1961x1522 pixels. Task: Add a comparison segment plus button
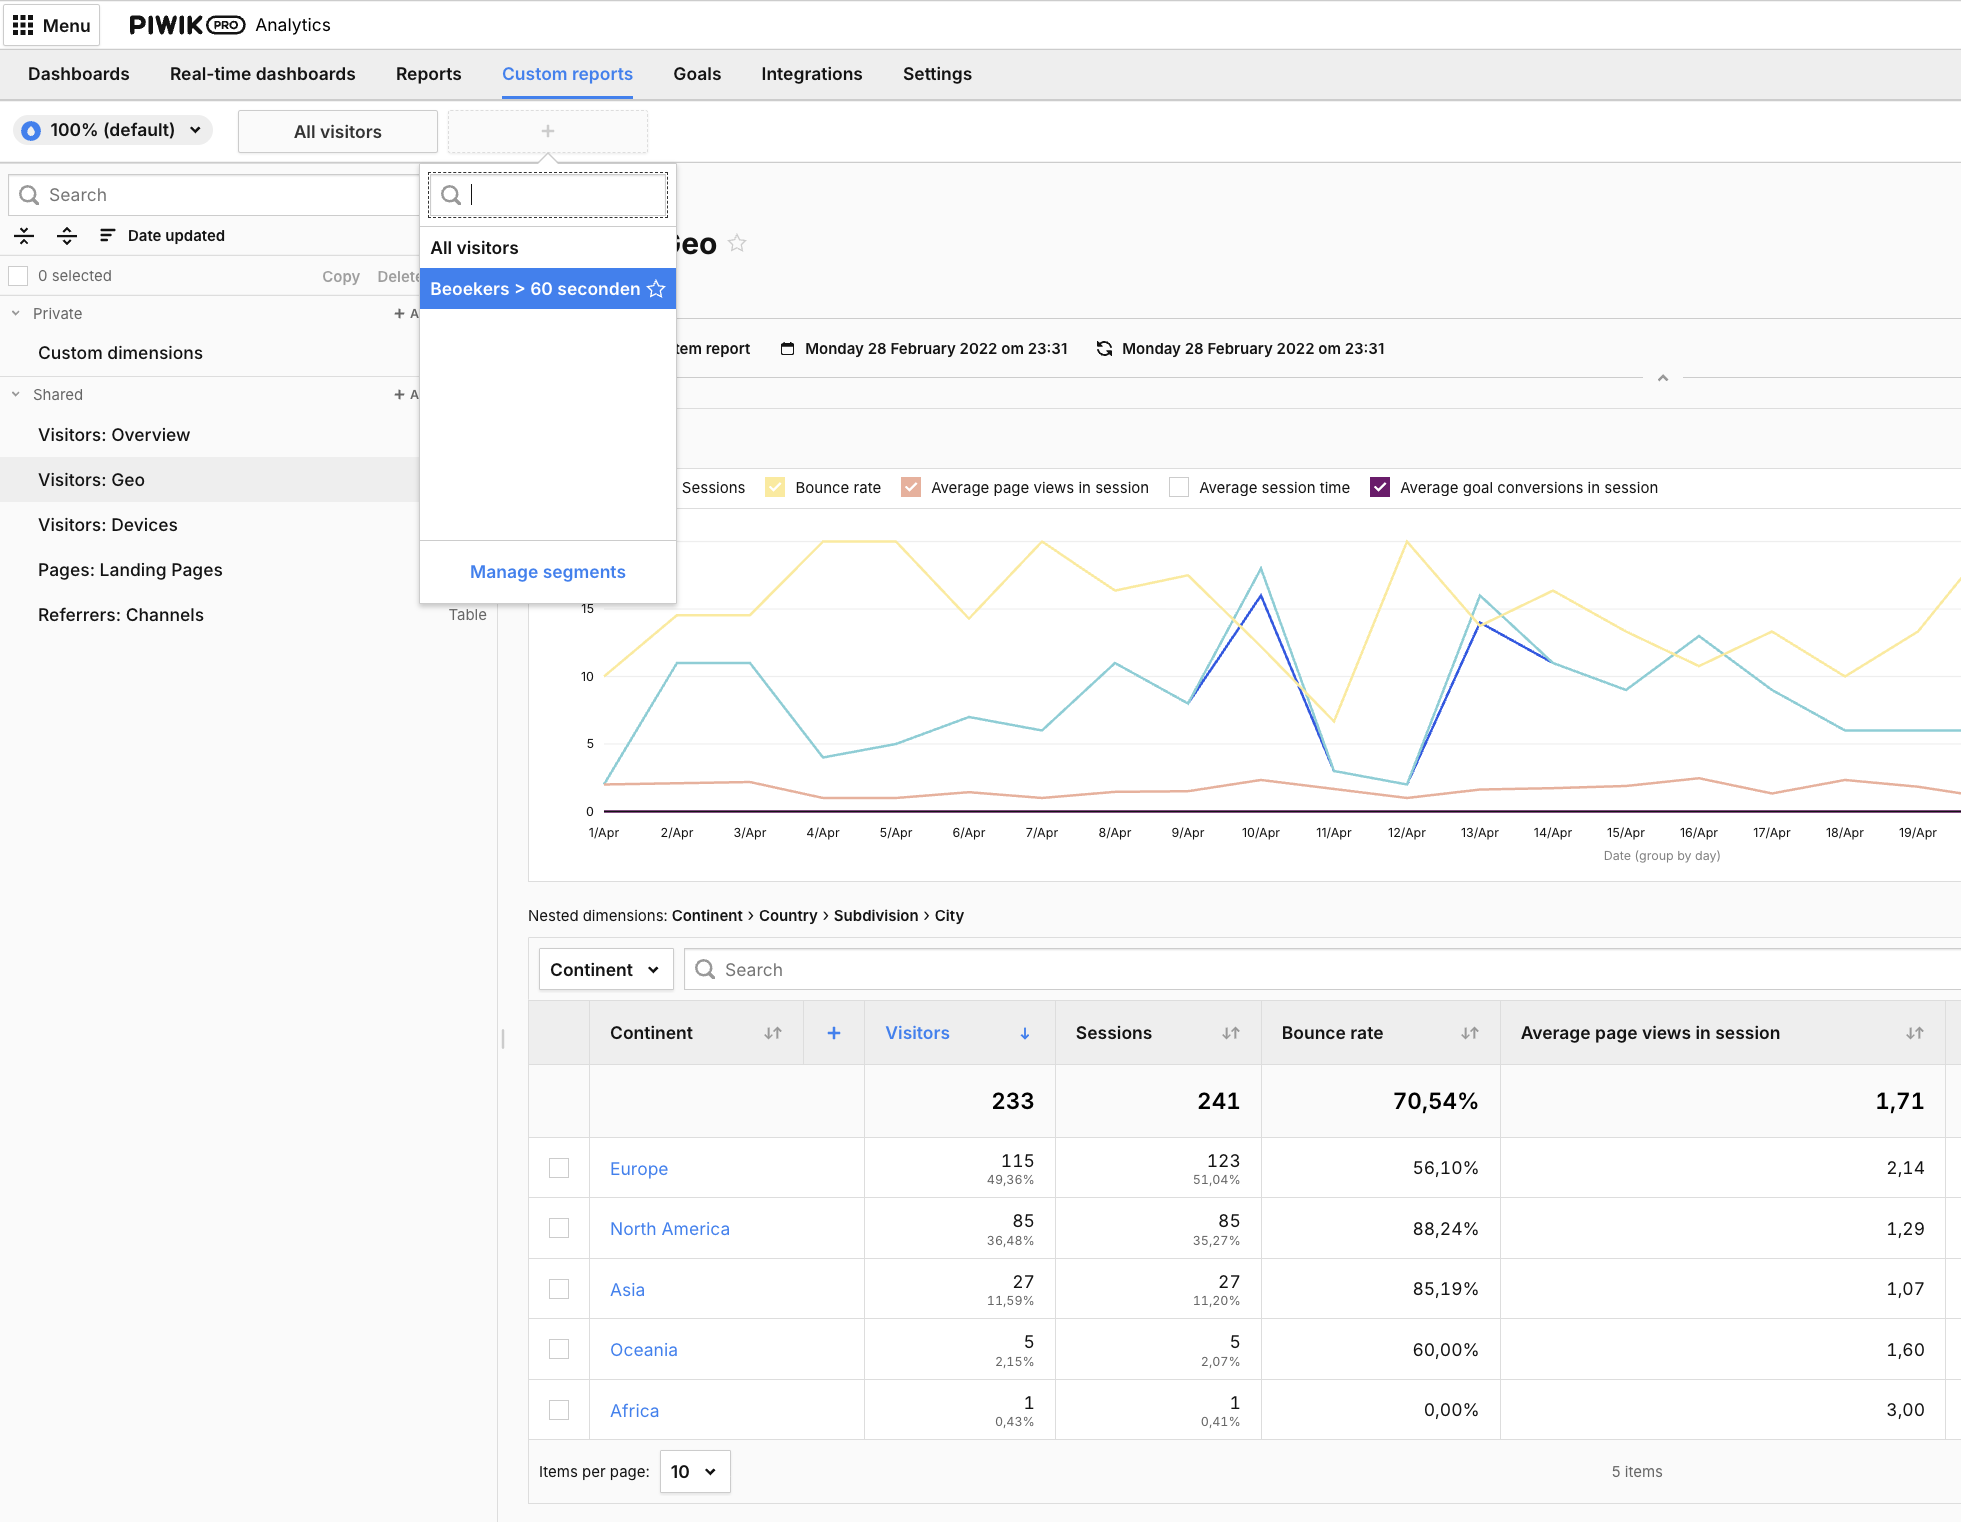[x=548, y=131]
